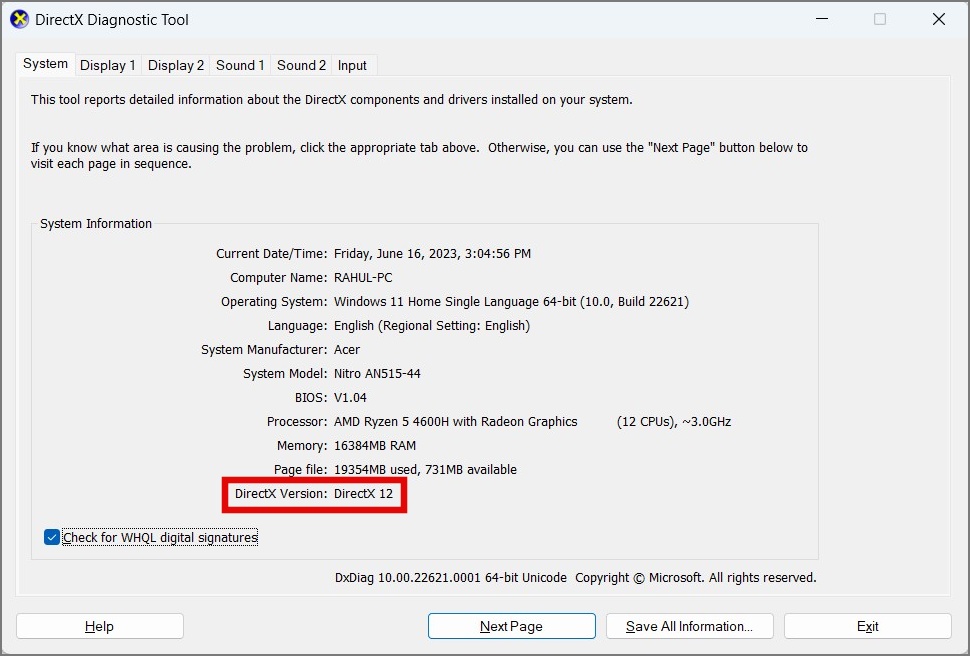The image size is (970, 656).
Task: Exit the diagnostic tool
Action: pos(867,626)
